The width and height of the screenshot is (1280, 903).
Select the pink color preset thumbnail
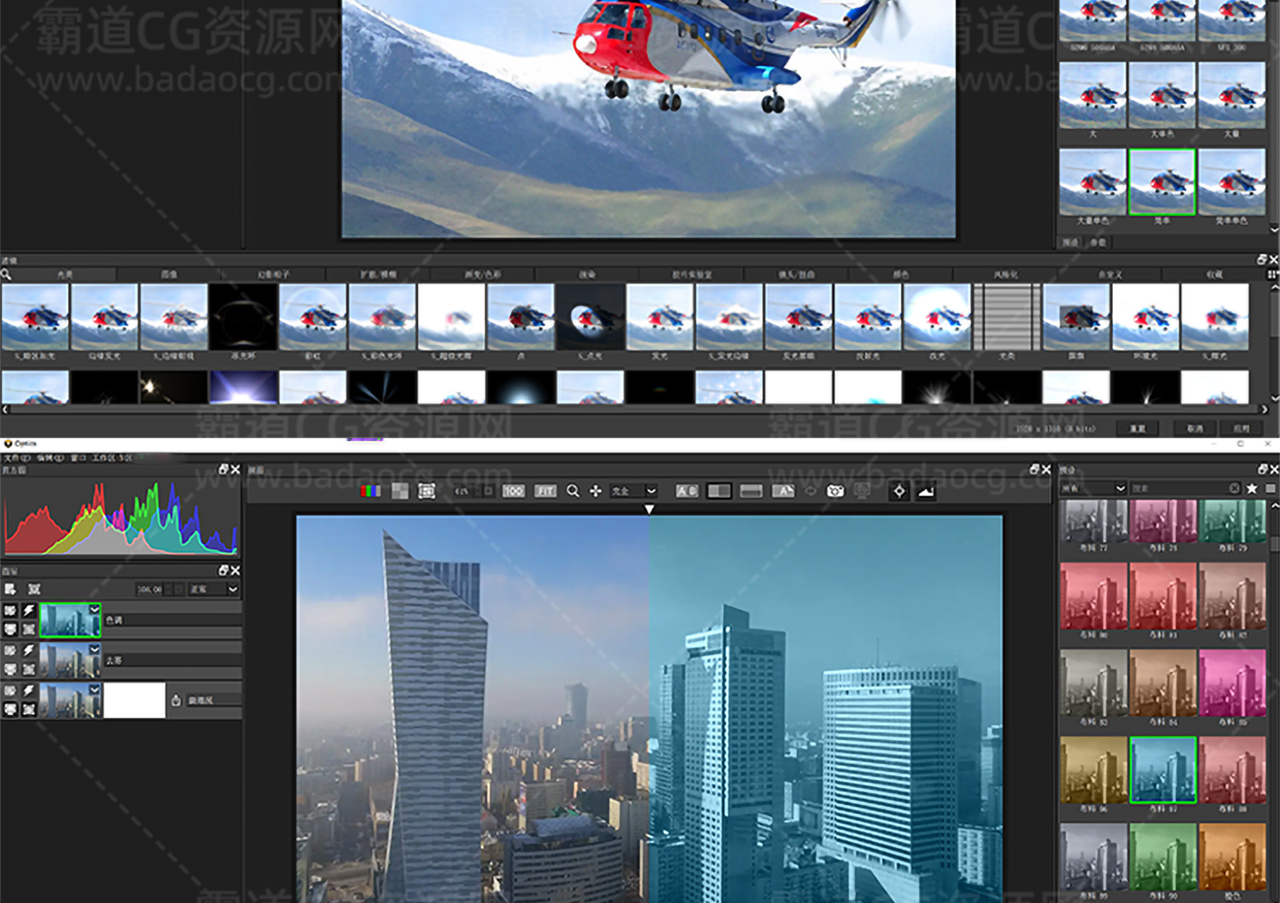click(x=1232, y=683)
